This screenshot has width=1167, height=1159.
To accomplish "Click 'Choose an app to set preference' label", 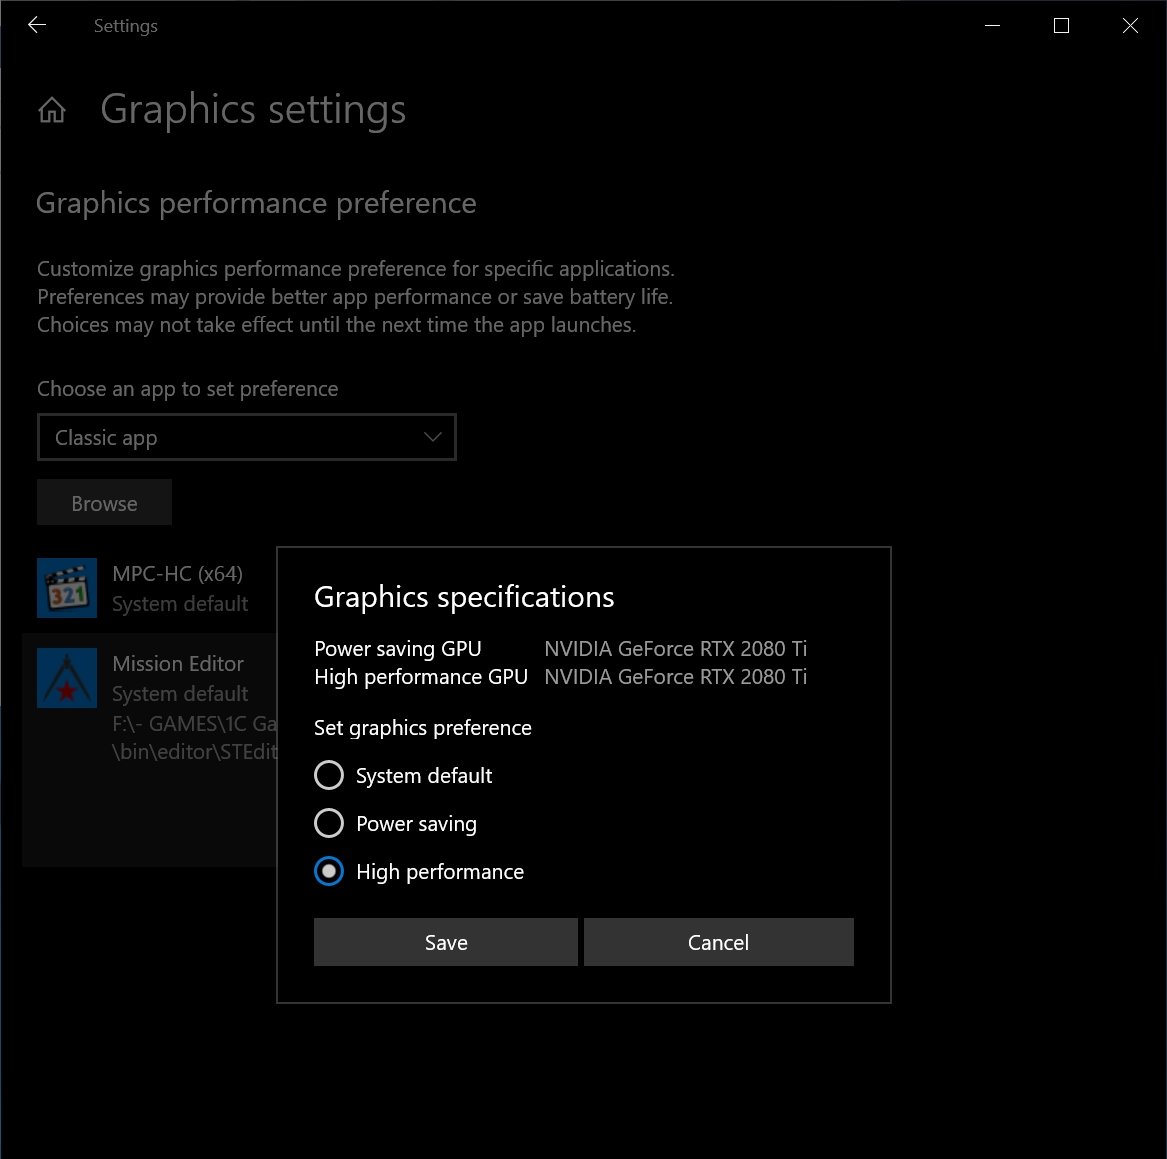I will [x=188, y=389].
